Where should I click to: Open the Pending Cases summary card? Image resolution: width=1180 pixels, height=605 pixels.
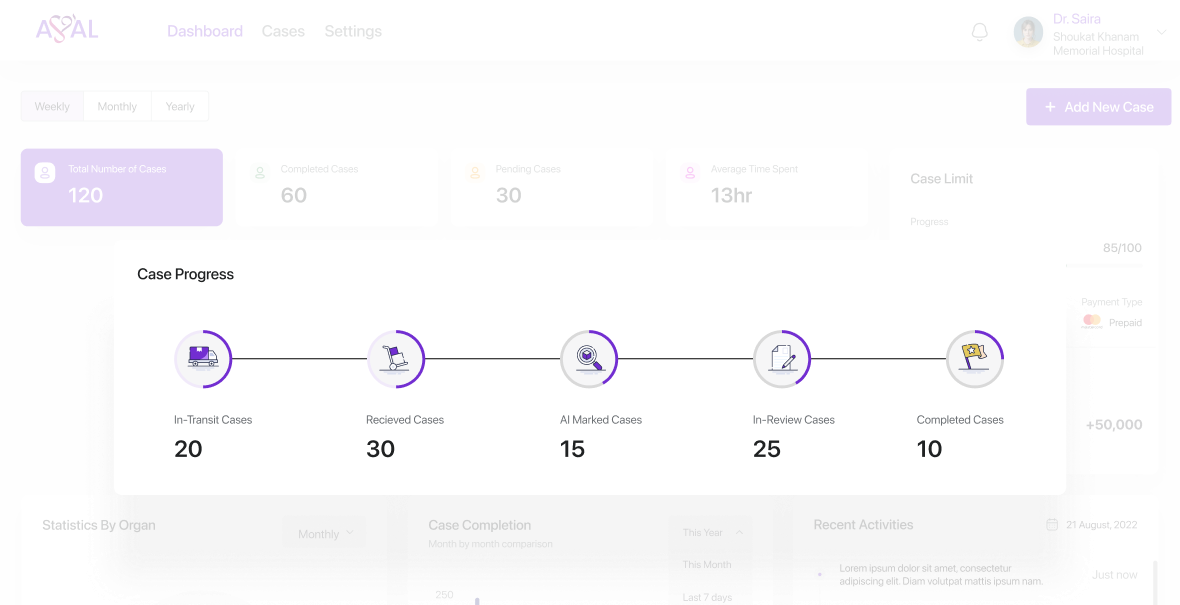click(x=552, y=187)
